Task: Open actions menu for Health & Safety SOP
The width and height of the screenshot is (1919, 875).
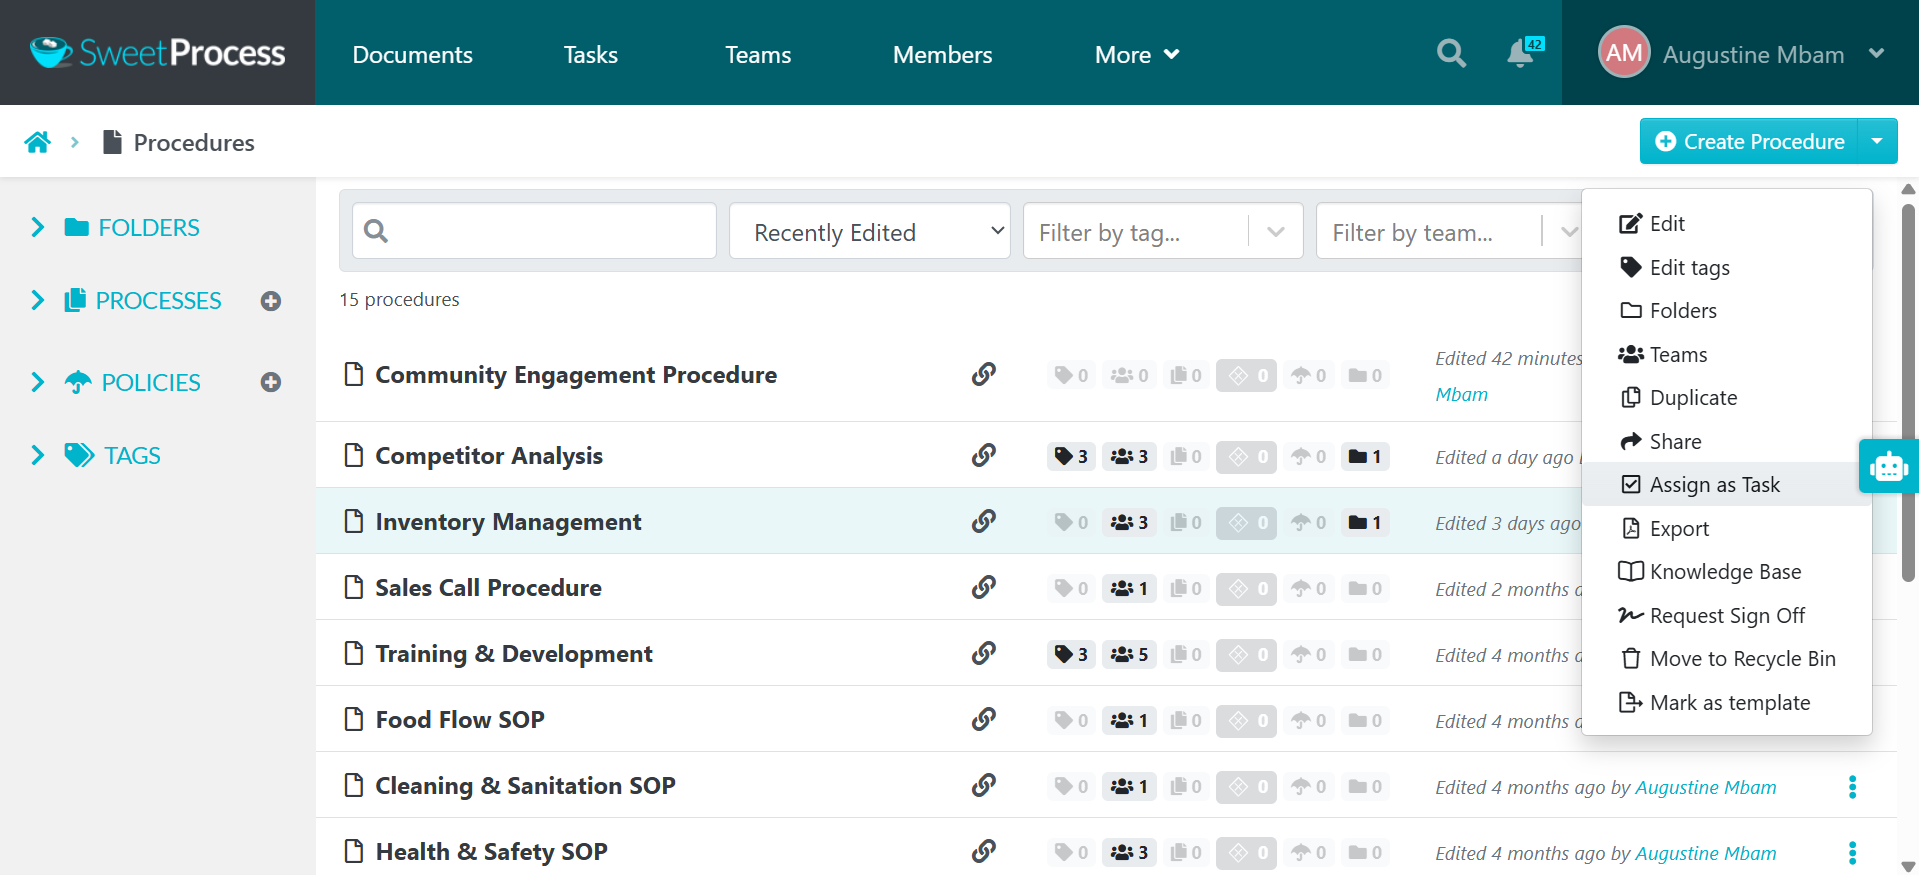Action: tap(1852, 853)
